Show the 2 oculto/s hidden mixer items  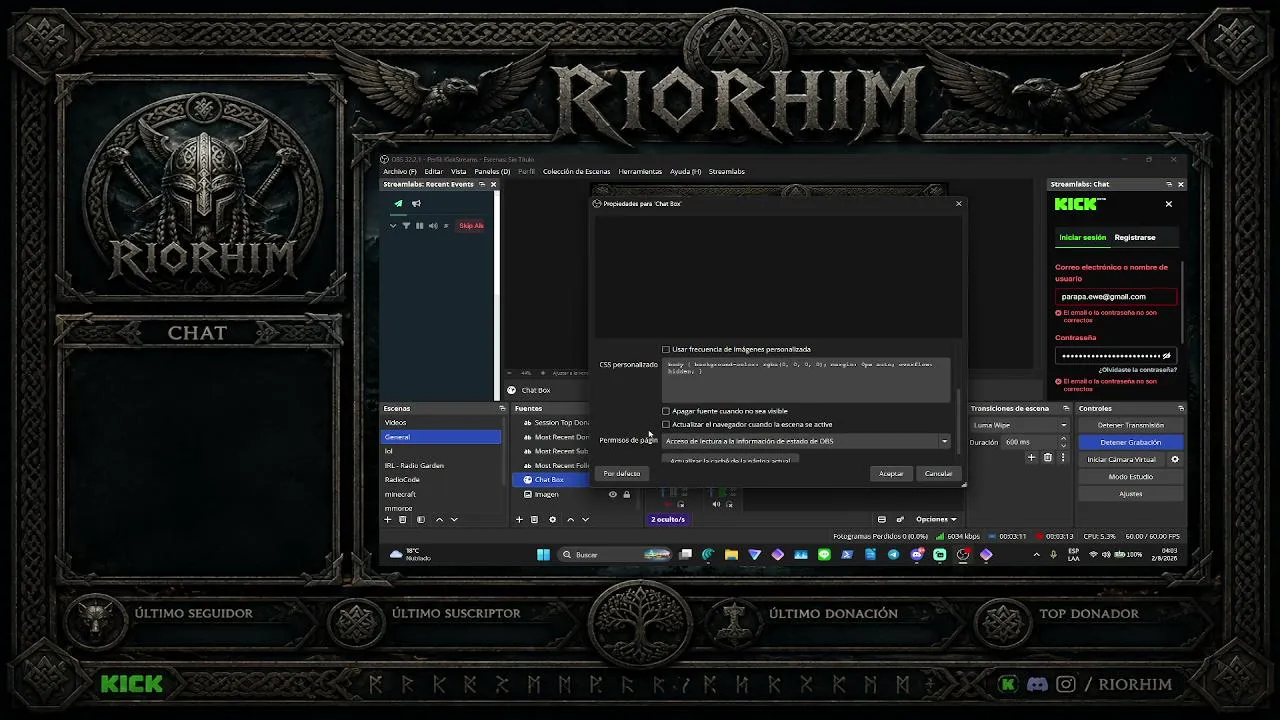[668, 520]
